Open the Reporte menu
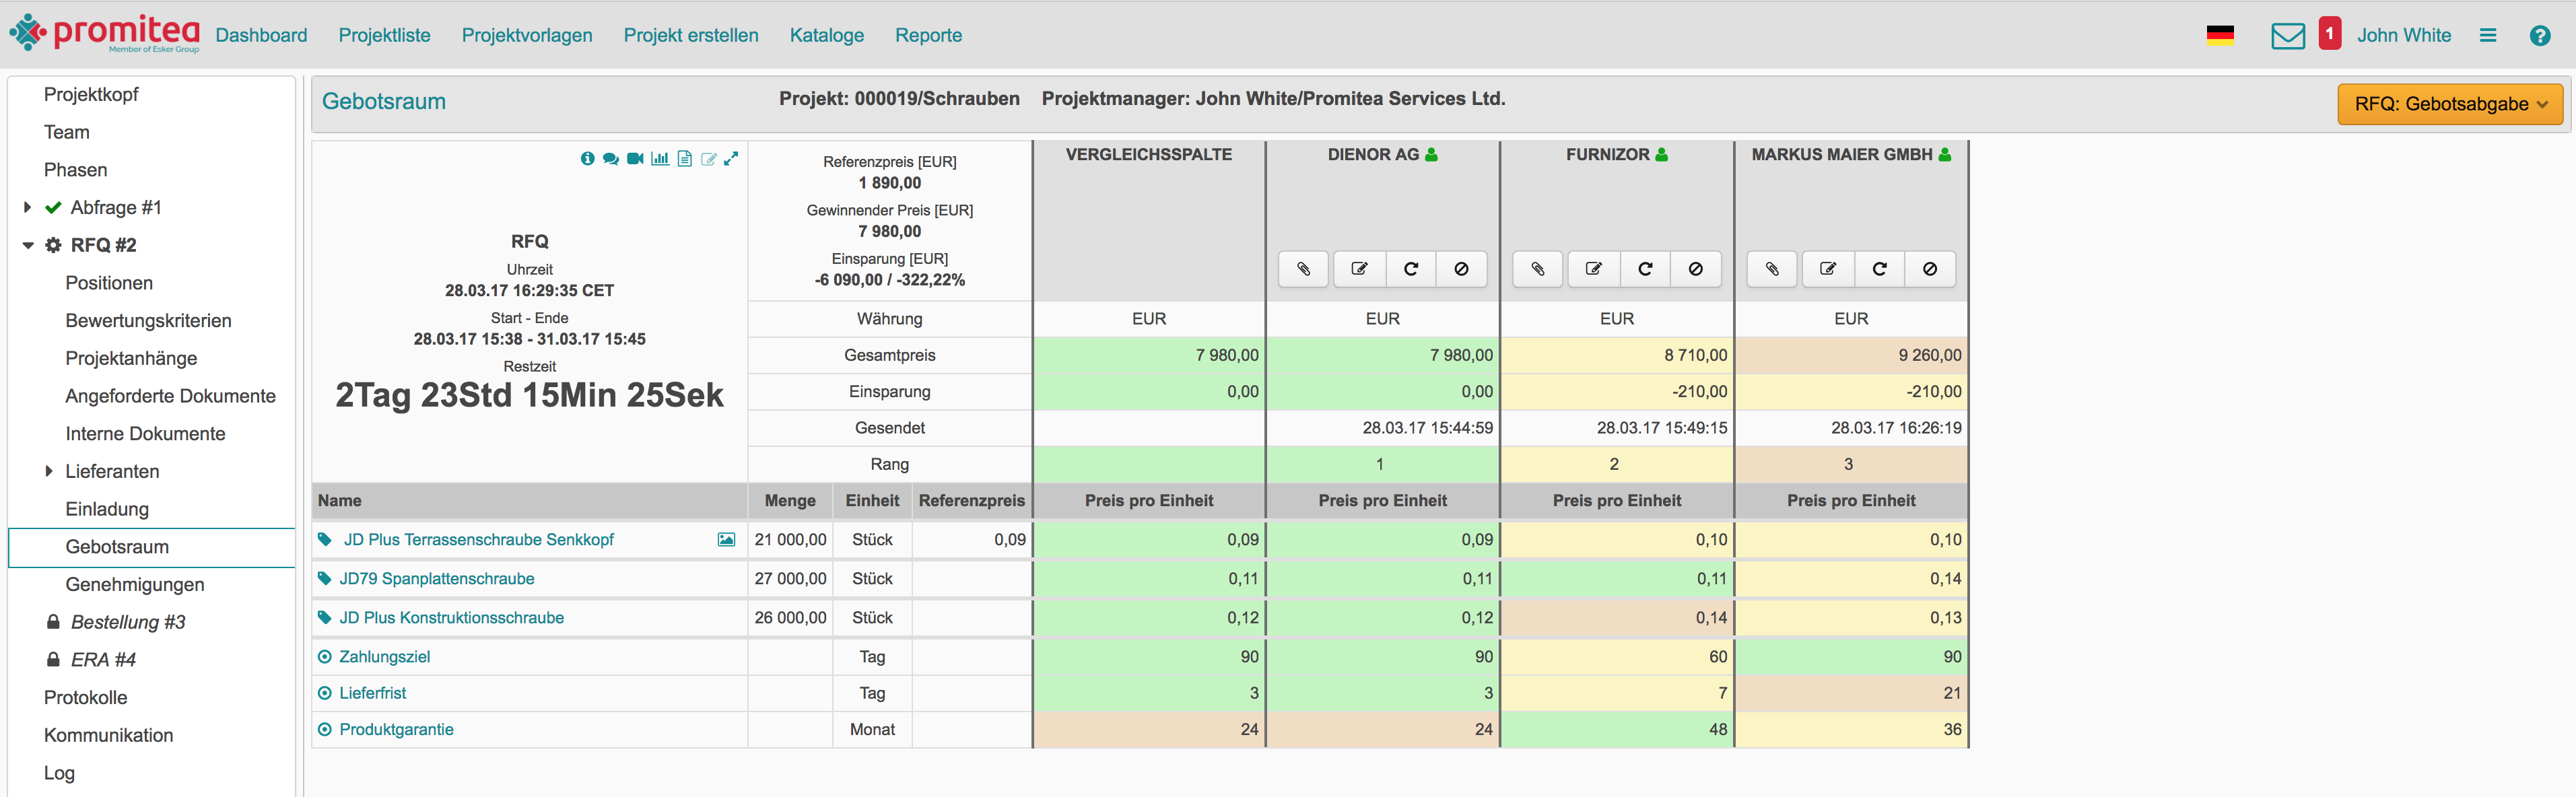 pos(929,35)
